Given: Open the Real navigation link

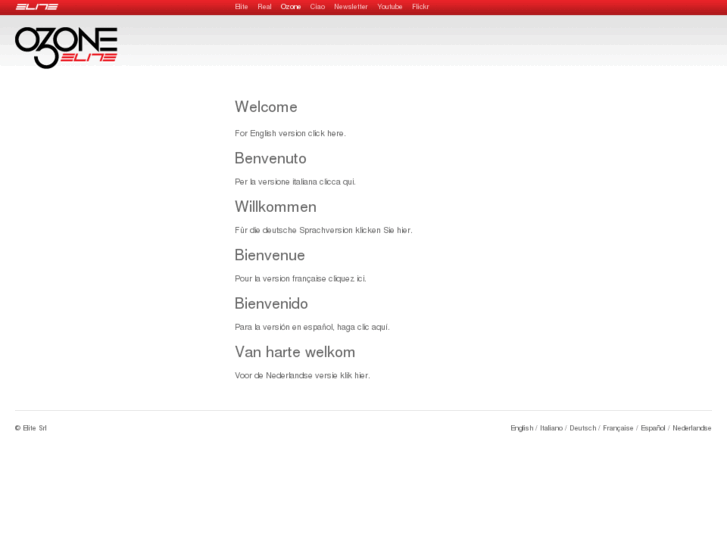Looking at the screenshot, I should point(264,6).
